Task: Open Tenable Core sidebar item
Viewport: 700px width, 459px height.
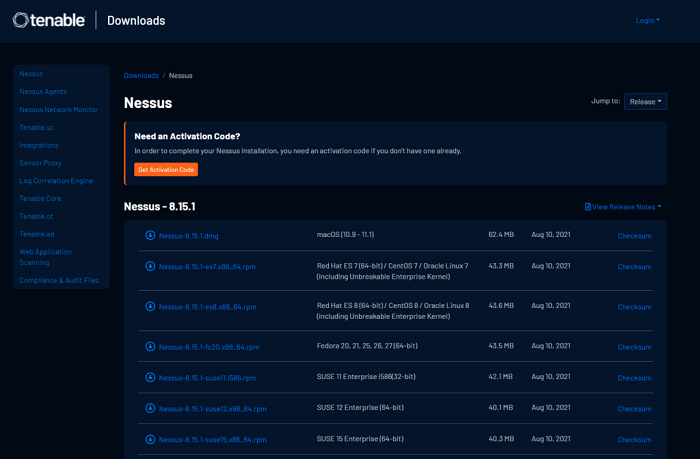Action: (x=40, y=198)
